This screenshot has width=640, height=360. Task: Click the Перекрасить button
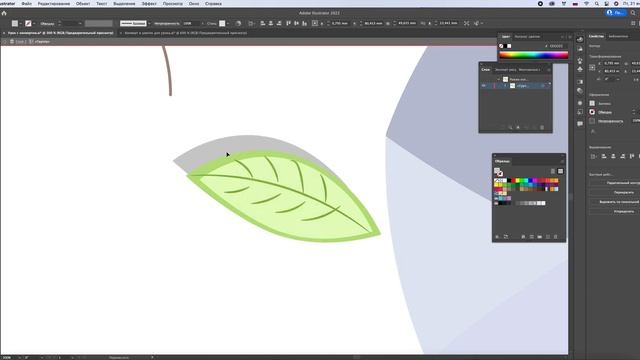click(x=623, y=192)
